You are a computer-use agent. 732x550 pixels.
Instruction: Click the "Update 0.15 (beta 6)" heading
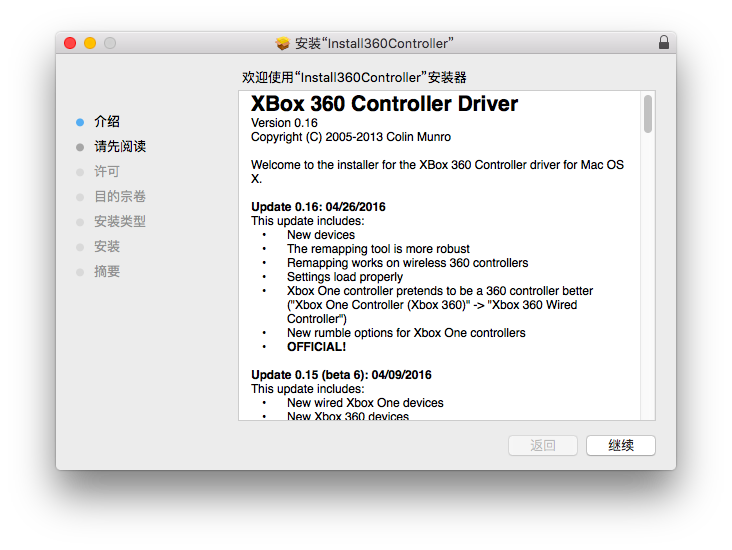click(341, 375)
